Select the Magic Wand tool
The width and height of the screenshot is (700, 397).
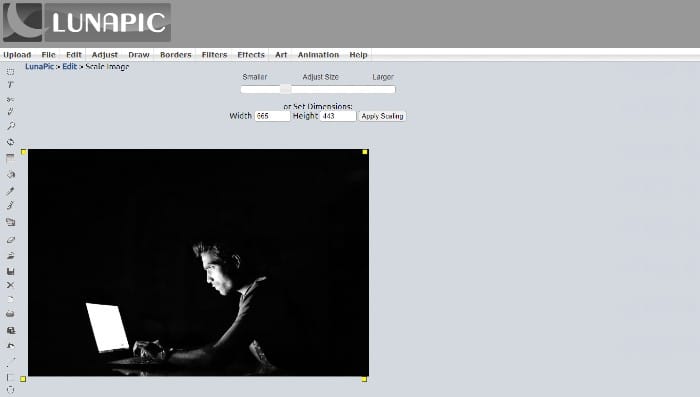[x=10, y=126]
